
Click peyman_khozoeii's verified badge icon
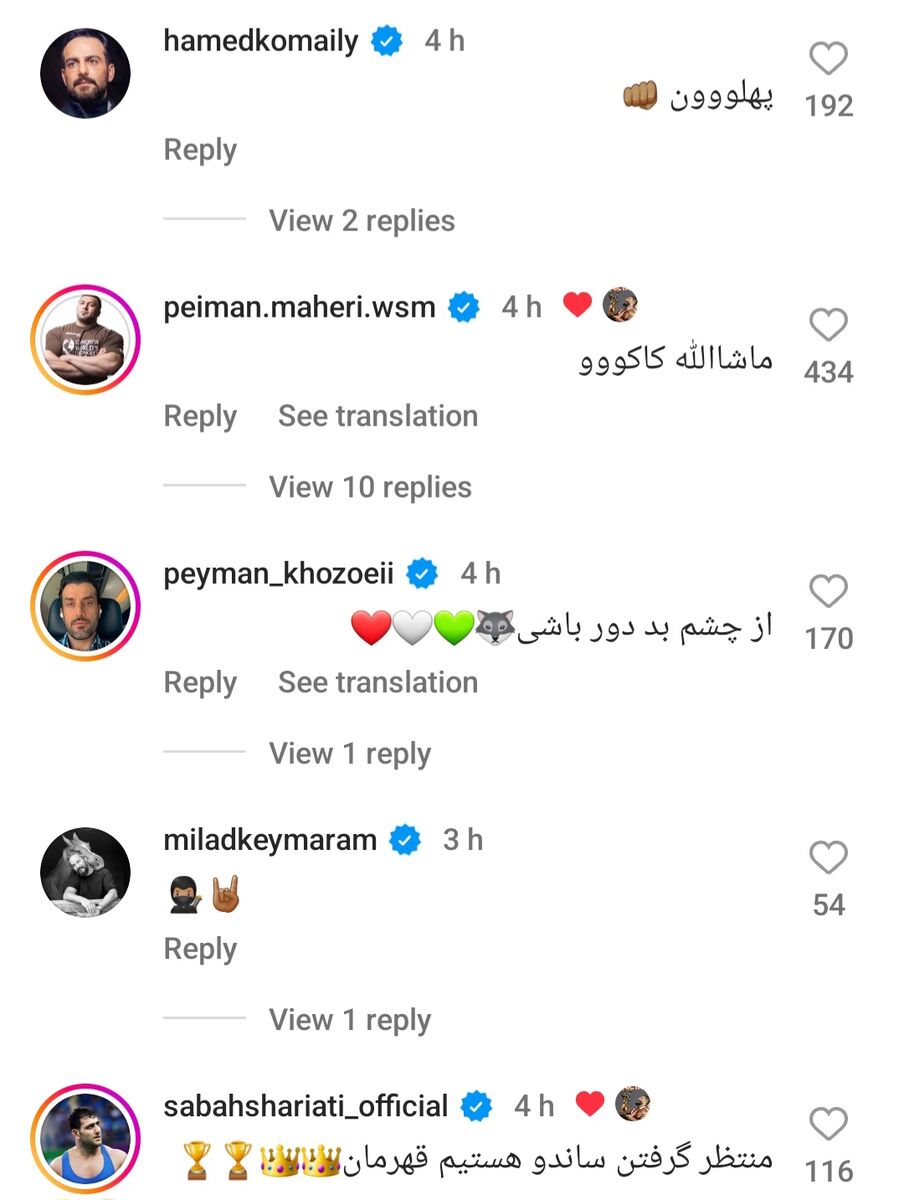point(423,573)
